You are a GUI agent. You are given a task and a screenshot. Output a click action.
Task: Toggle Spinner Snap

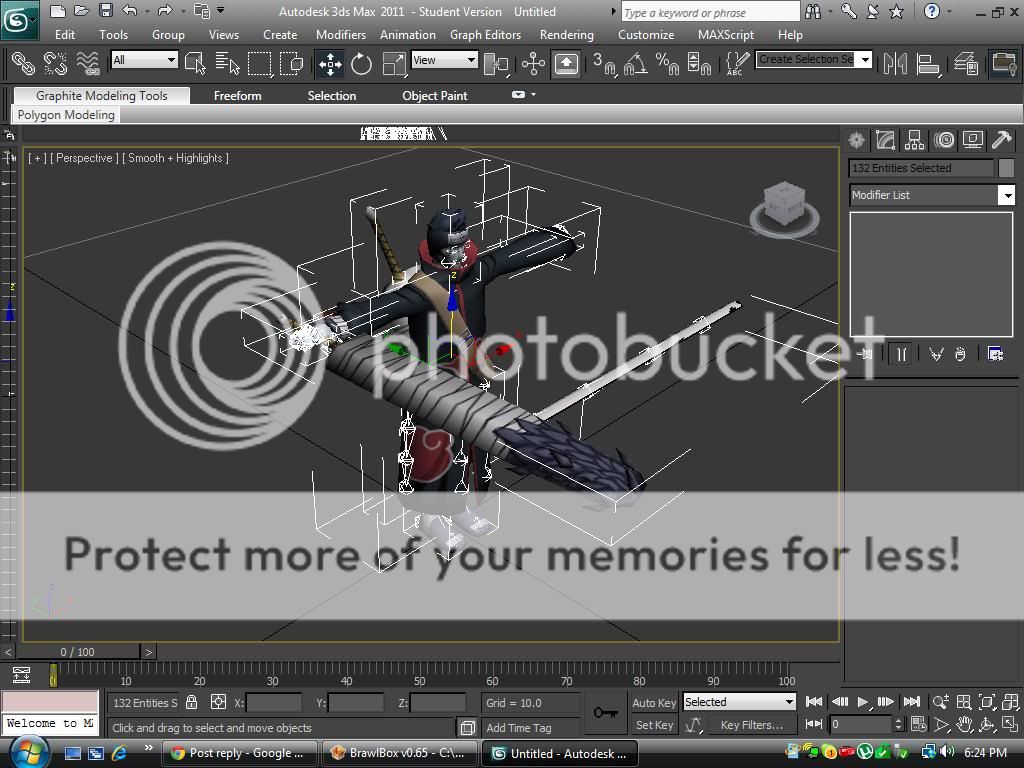699,63
